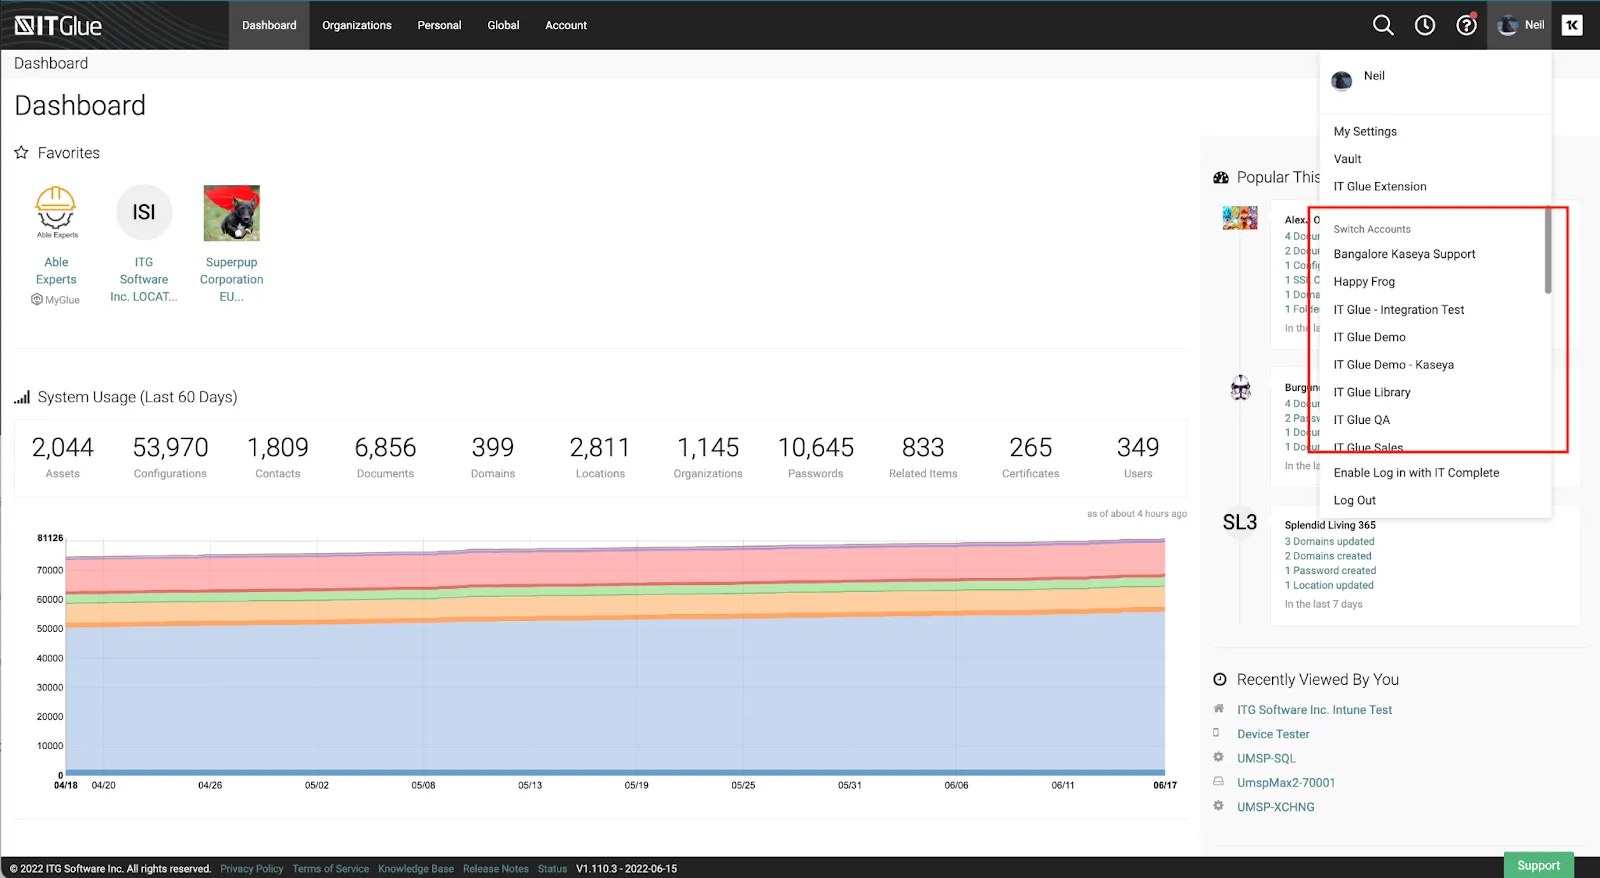This screenshot has height=878, width=1600.
Task: Click Enable Log in with IT Complete
Action: (1416, 473)
